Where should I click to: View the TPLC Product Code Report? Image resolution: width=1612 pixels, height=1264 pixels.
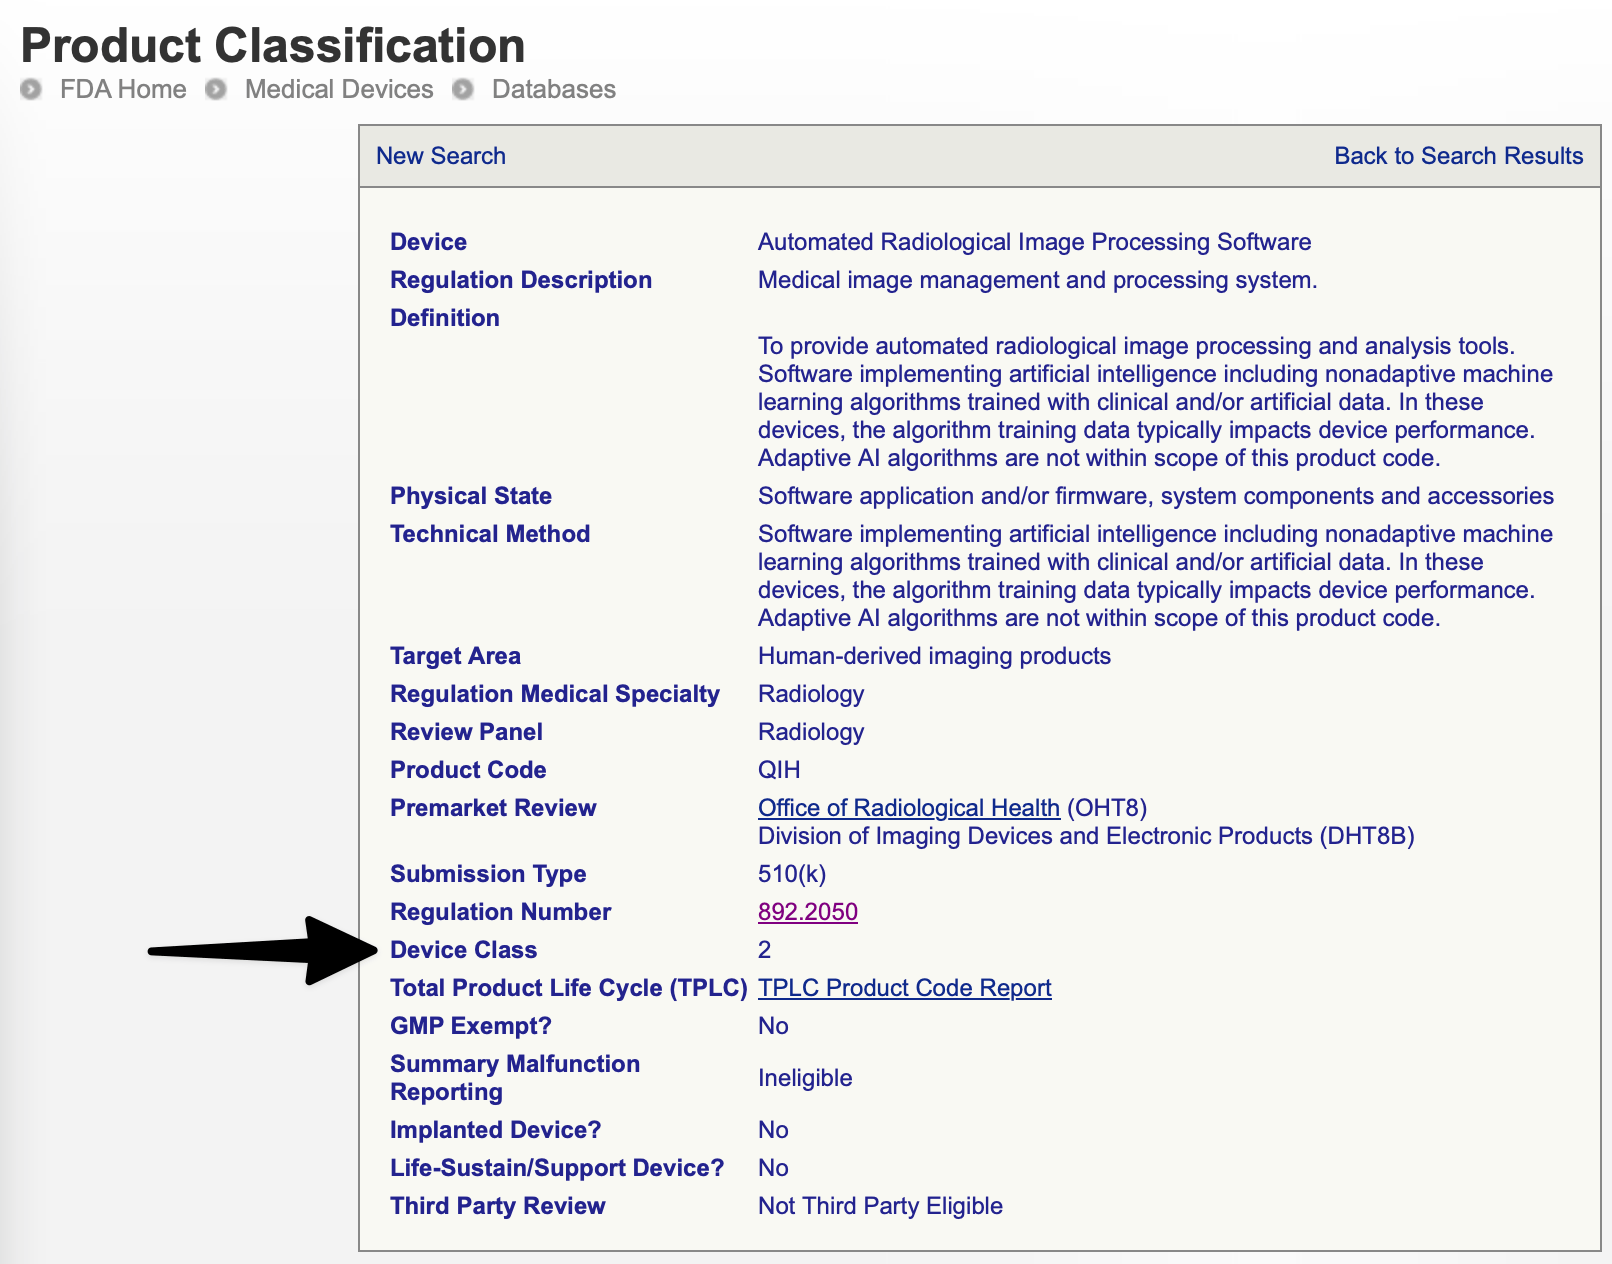click(904, 988)
